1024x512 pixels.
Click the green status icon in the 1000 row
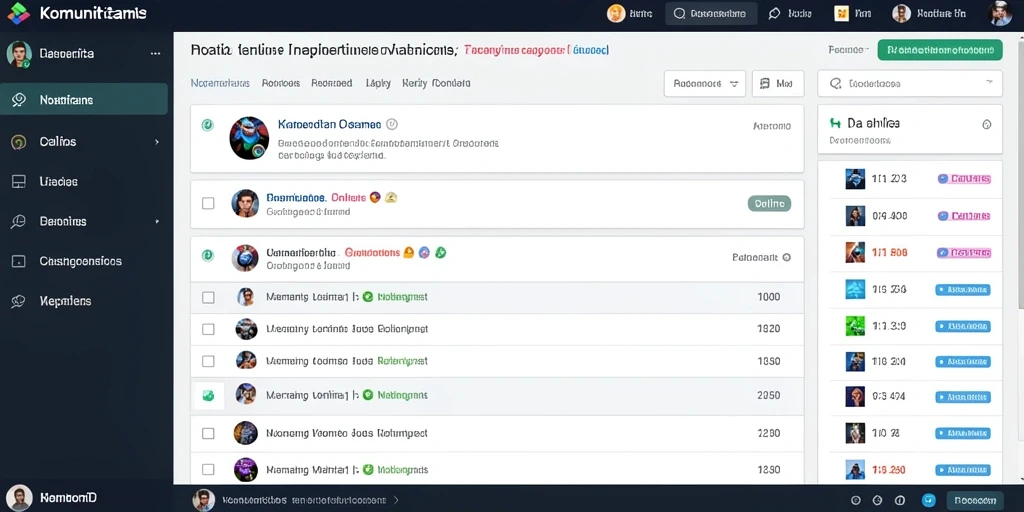368,296
